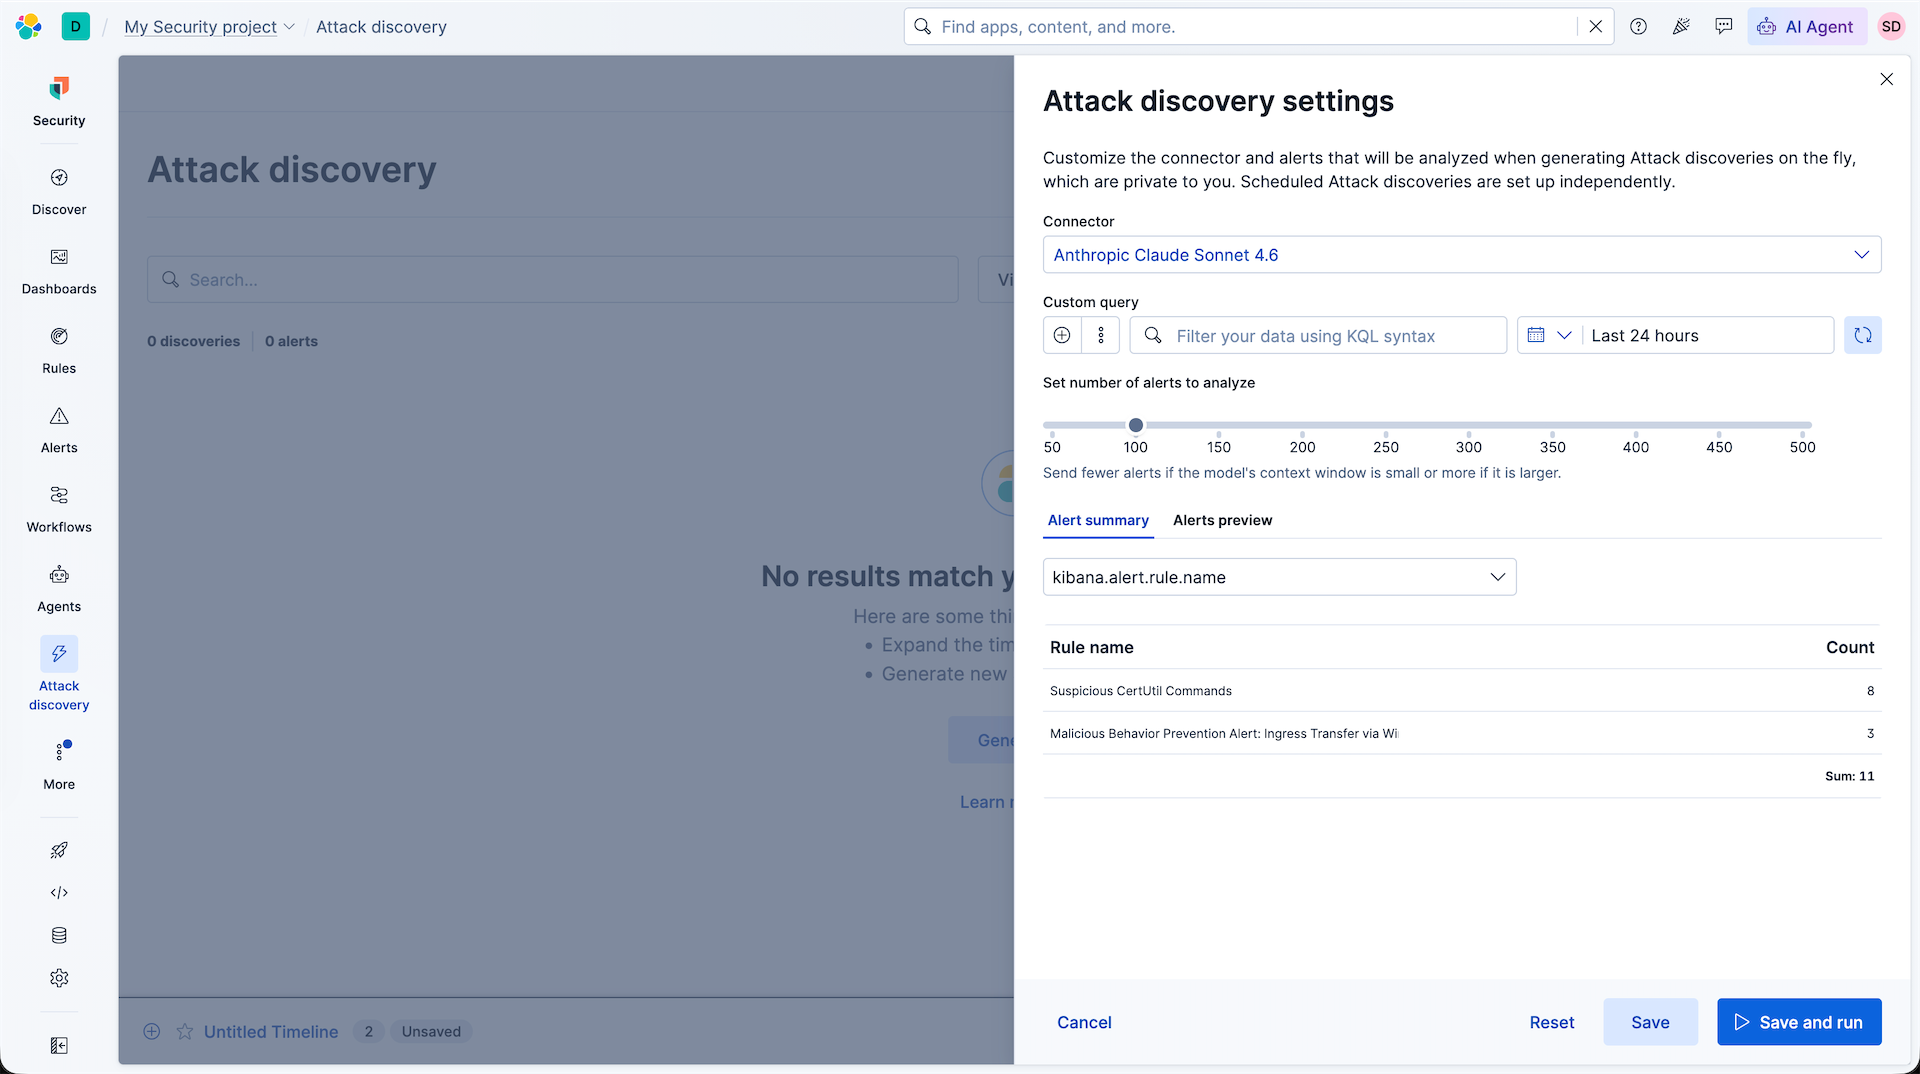The image size is (1920, 1074).
Task: Click the Save button
Action: (1650, 1022)
